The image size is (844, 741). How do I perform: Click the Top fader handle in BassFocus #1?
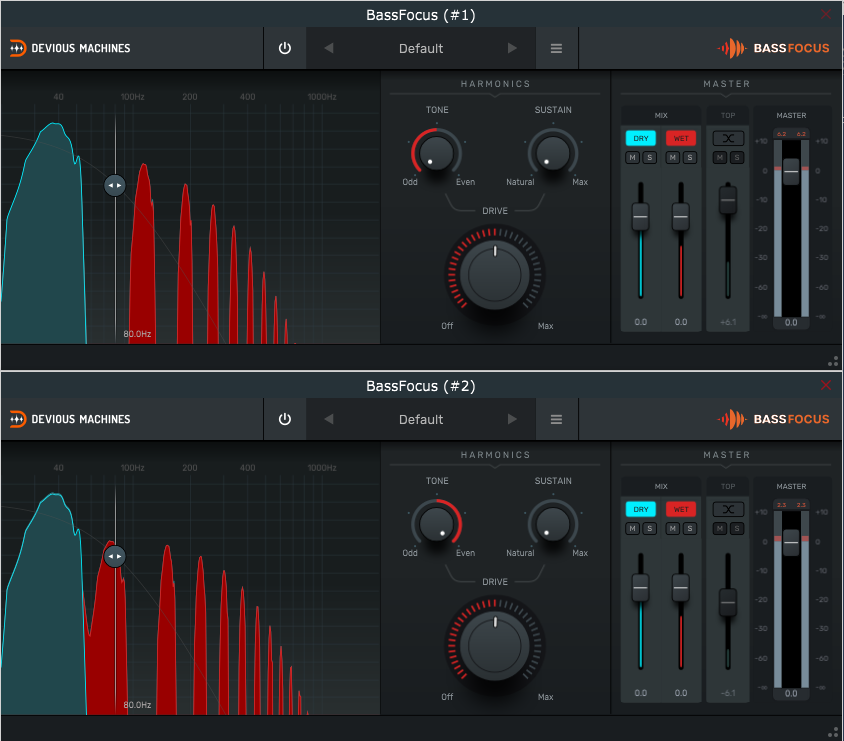[728, 200]
